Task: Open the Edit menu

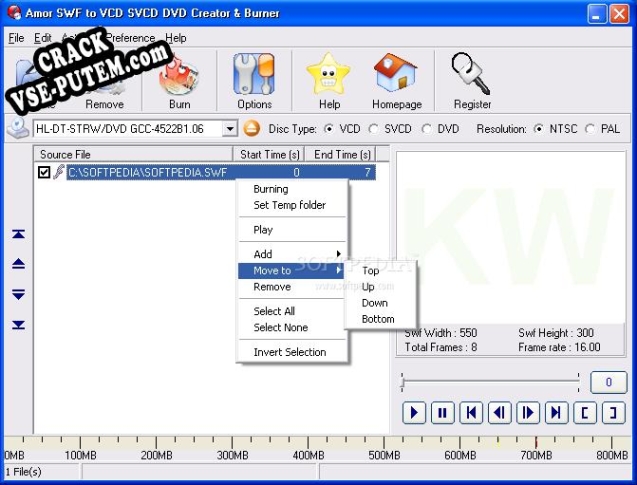Action: 42,38
